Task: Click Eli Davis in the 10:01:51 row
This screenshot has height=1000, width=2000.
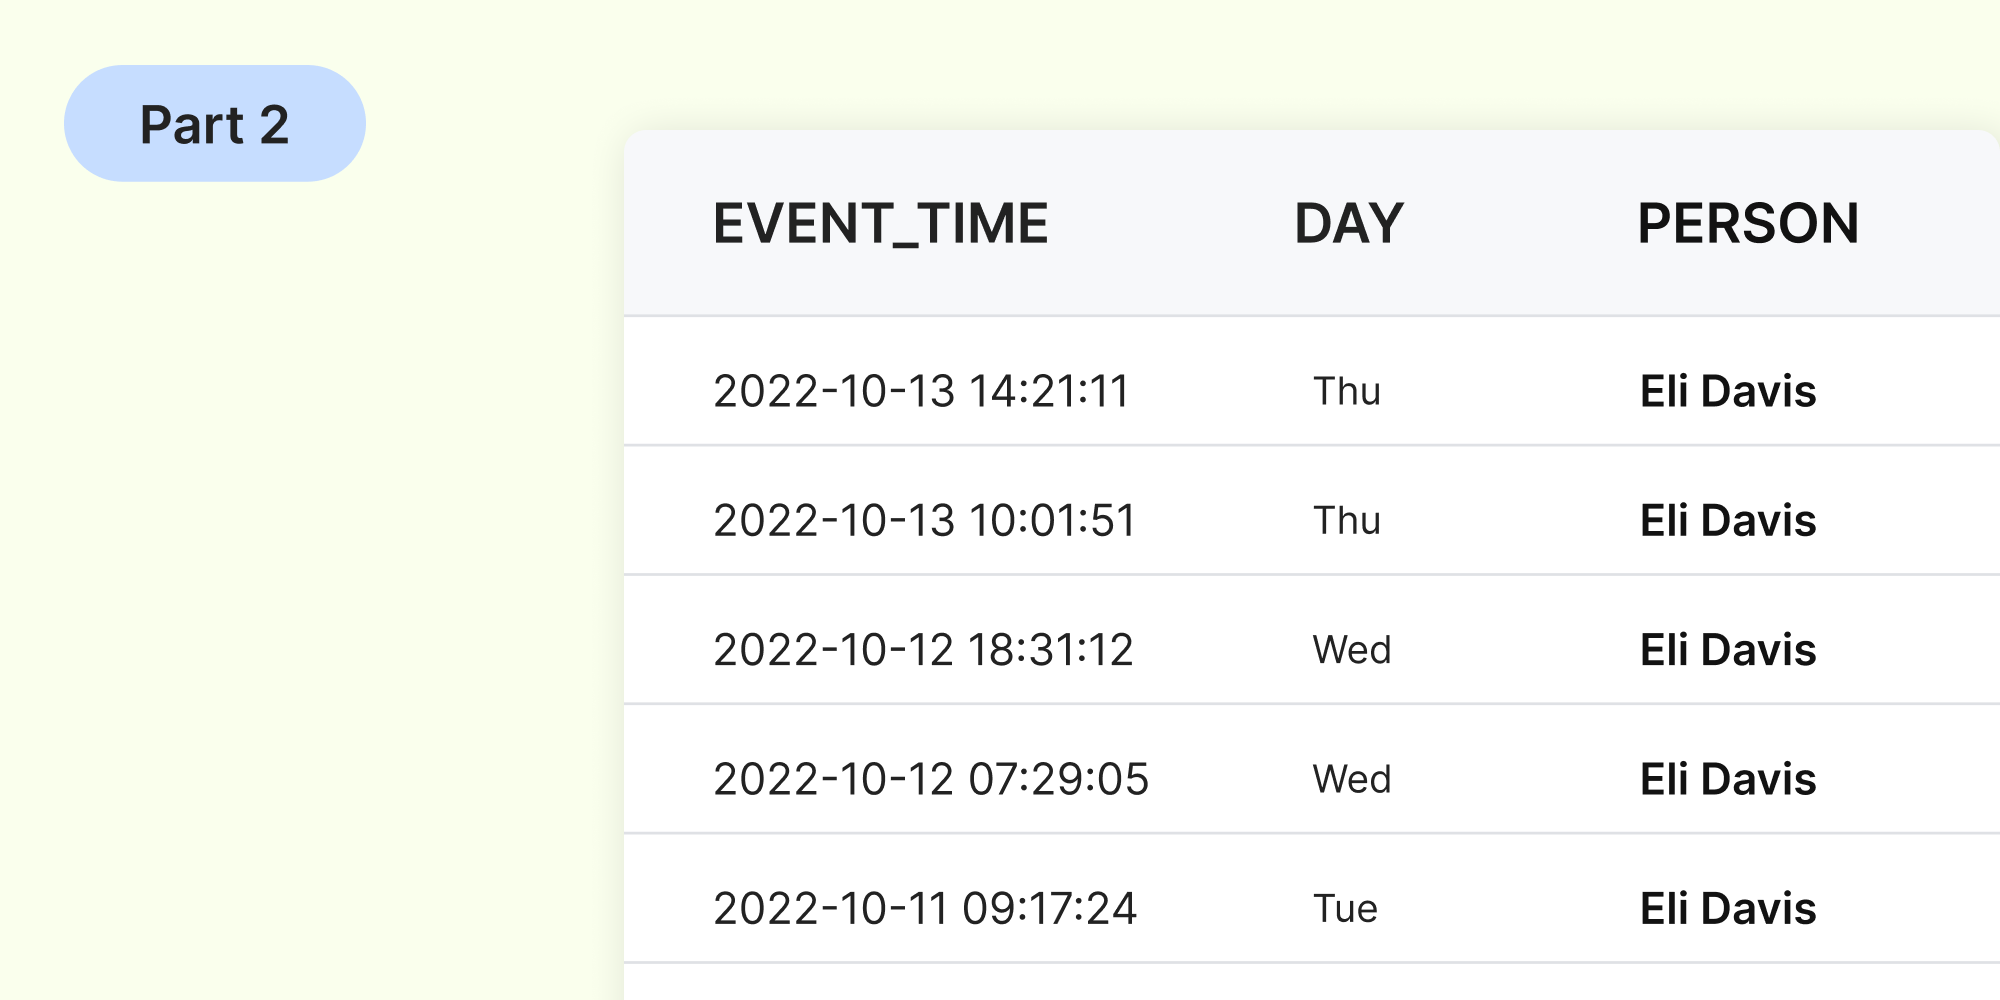Action: pyautogui.click(x=1728, y=521)
